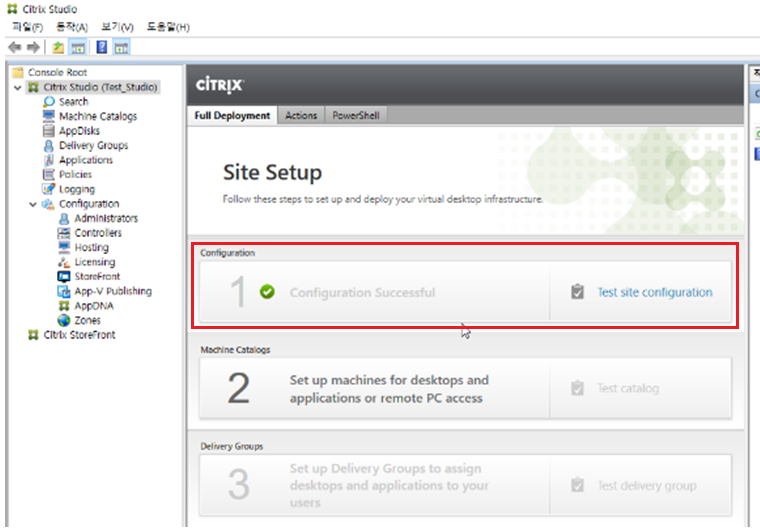Select AppDisks in the tree
Viewport: 760px width, 529px height.
(x=79, y=131)
